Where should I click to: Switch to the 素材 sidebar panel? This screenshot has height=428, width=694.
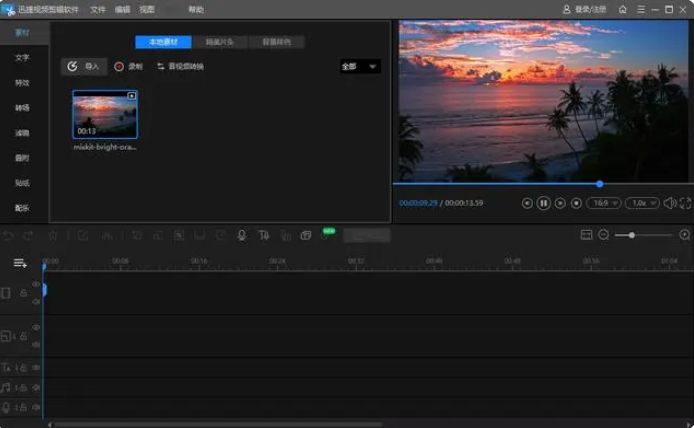(x=22, y=32)
